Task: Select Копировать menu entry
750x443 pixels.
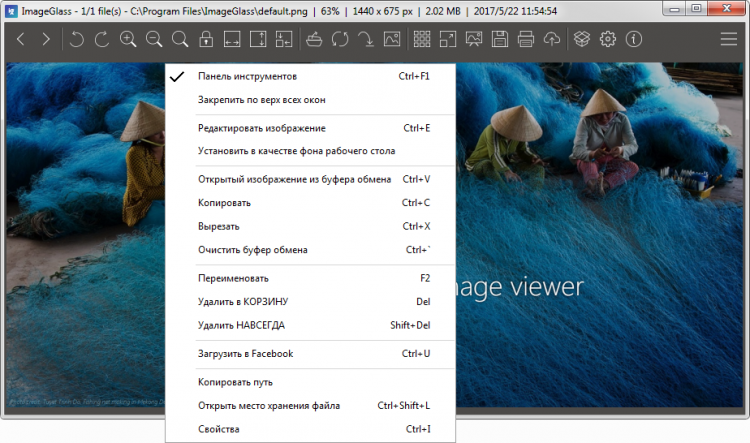Action: 310,202
